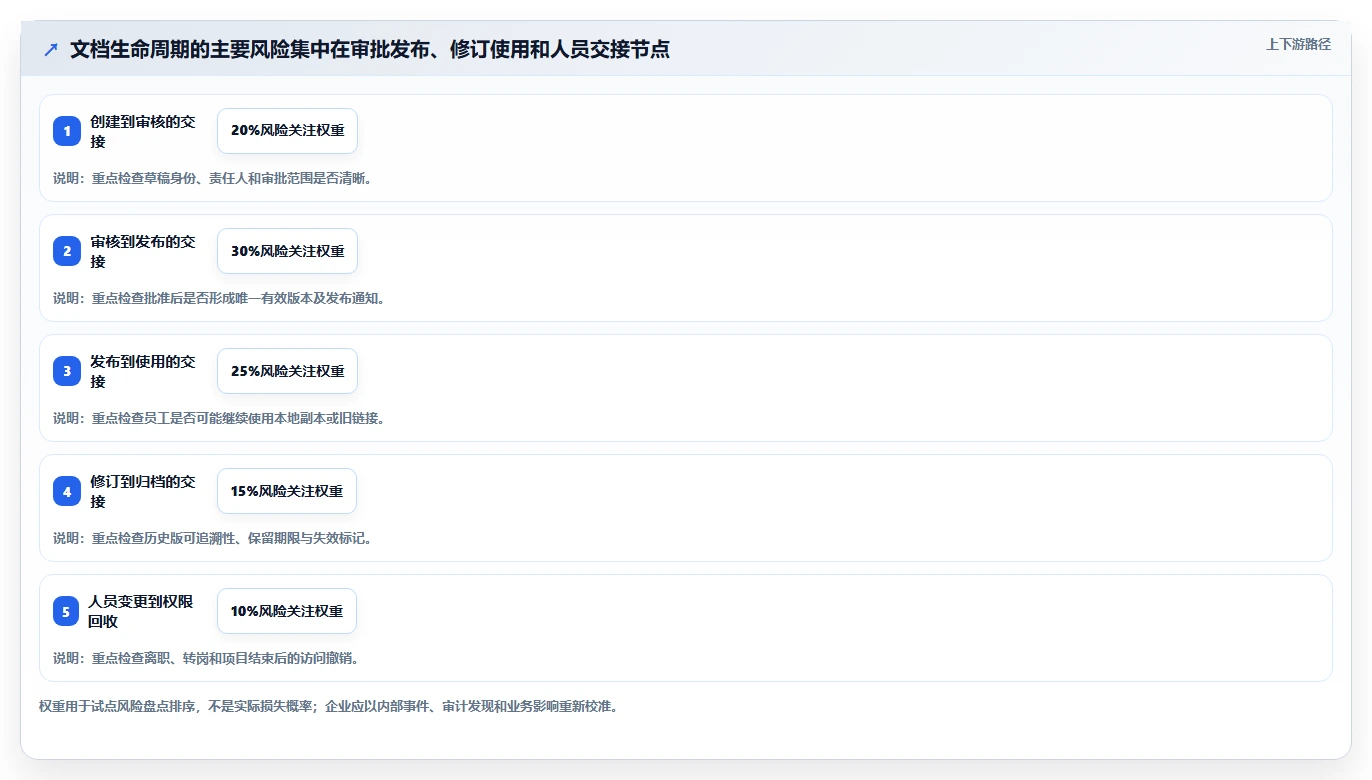Select the 25%风险关注权重 chip
The image size is (1372, 780).
pyautogui.click(x=287, y=371)
